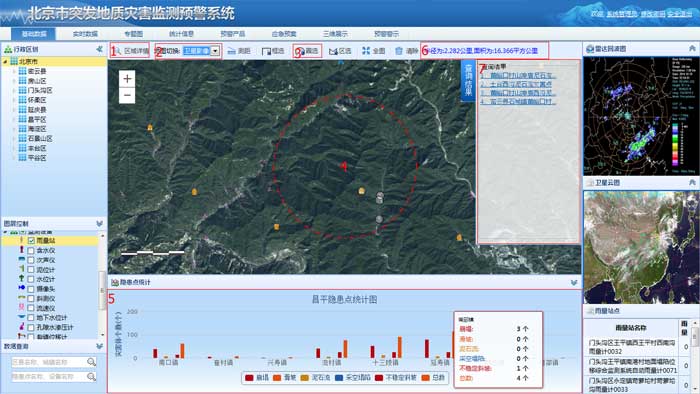Screen dimensions: 700x394
Task: Collapse the 隐患点统计 panel chevron
Action: click(574, 282)
